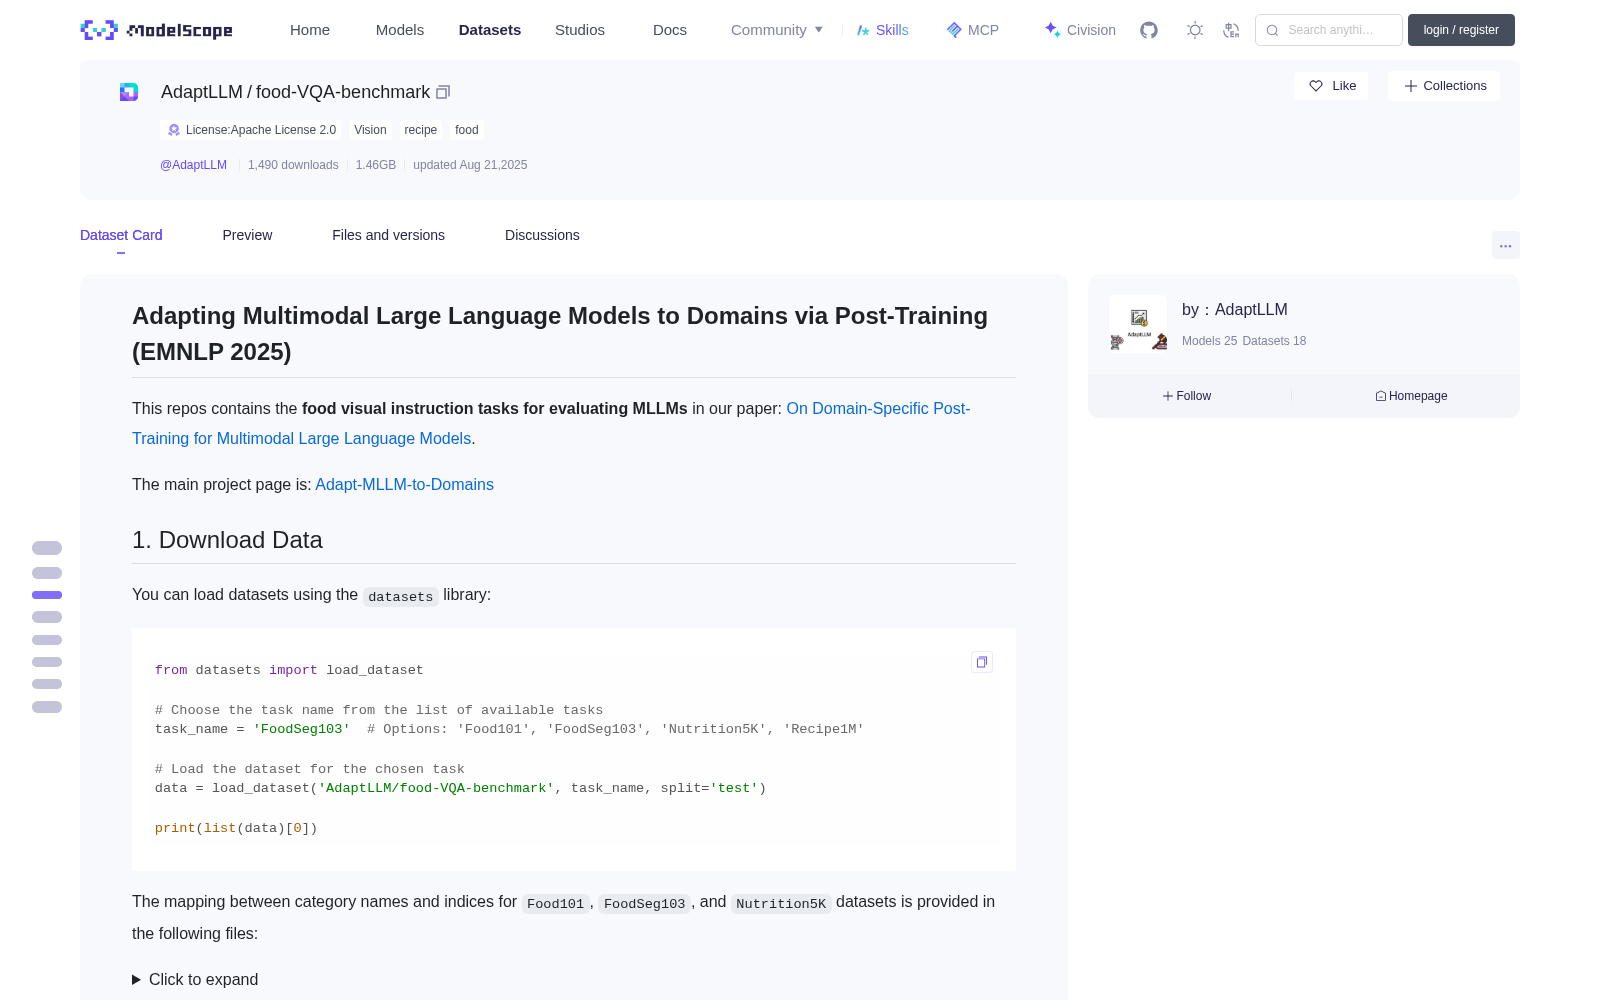Click the Follow button label
The image size is (1600, 1000).
coord(1194,396)
